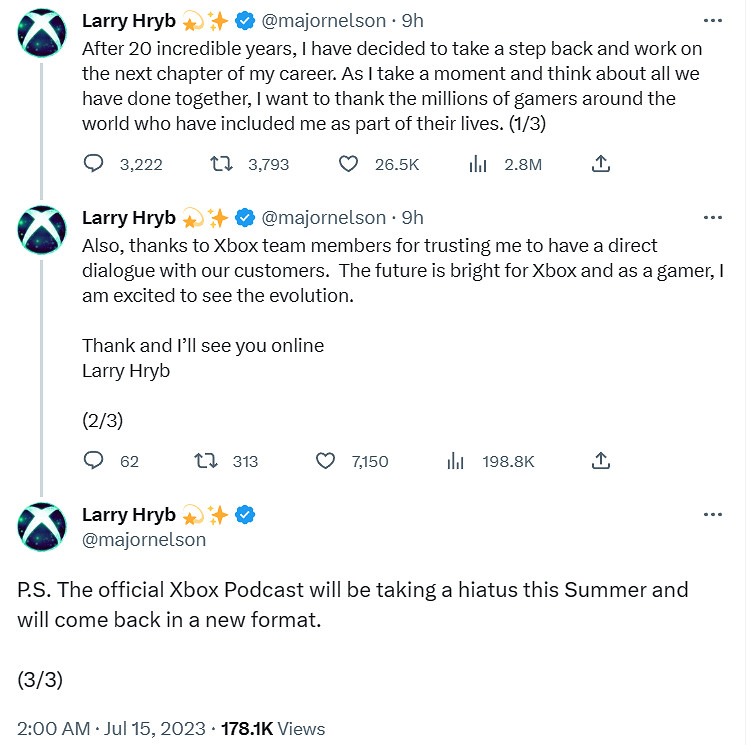View analytics of the 2.8M views tweet

click(478, 164)
